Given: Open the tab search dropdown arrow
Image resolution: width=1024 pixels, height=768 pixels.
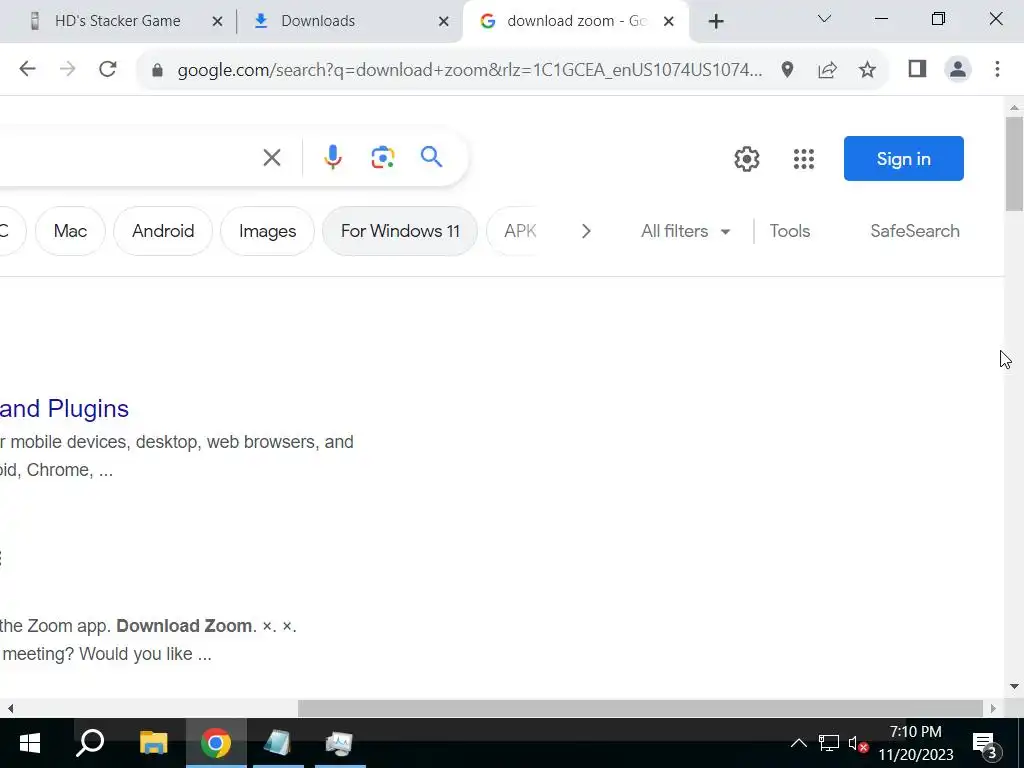Looking at the screenshot, I should (x=824, y=19).
